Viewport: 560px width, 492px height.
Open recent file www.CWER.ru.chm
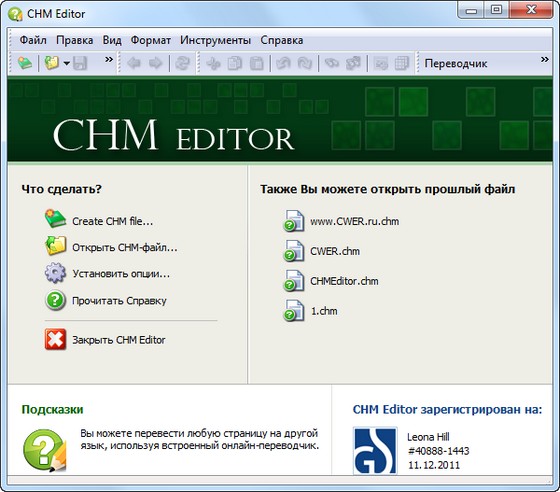pos(354,221)
